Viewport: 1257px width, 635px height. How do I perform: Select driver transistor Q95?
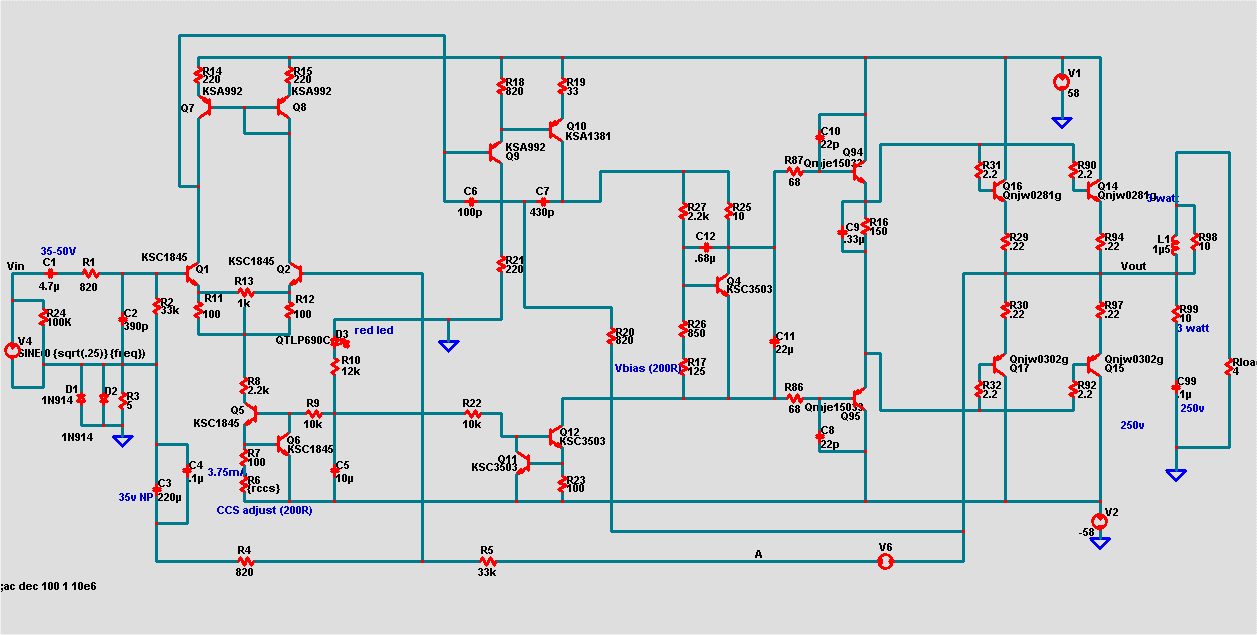pos(859,399)
